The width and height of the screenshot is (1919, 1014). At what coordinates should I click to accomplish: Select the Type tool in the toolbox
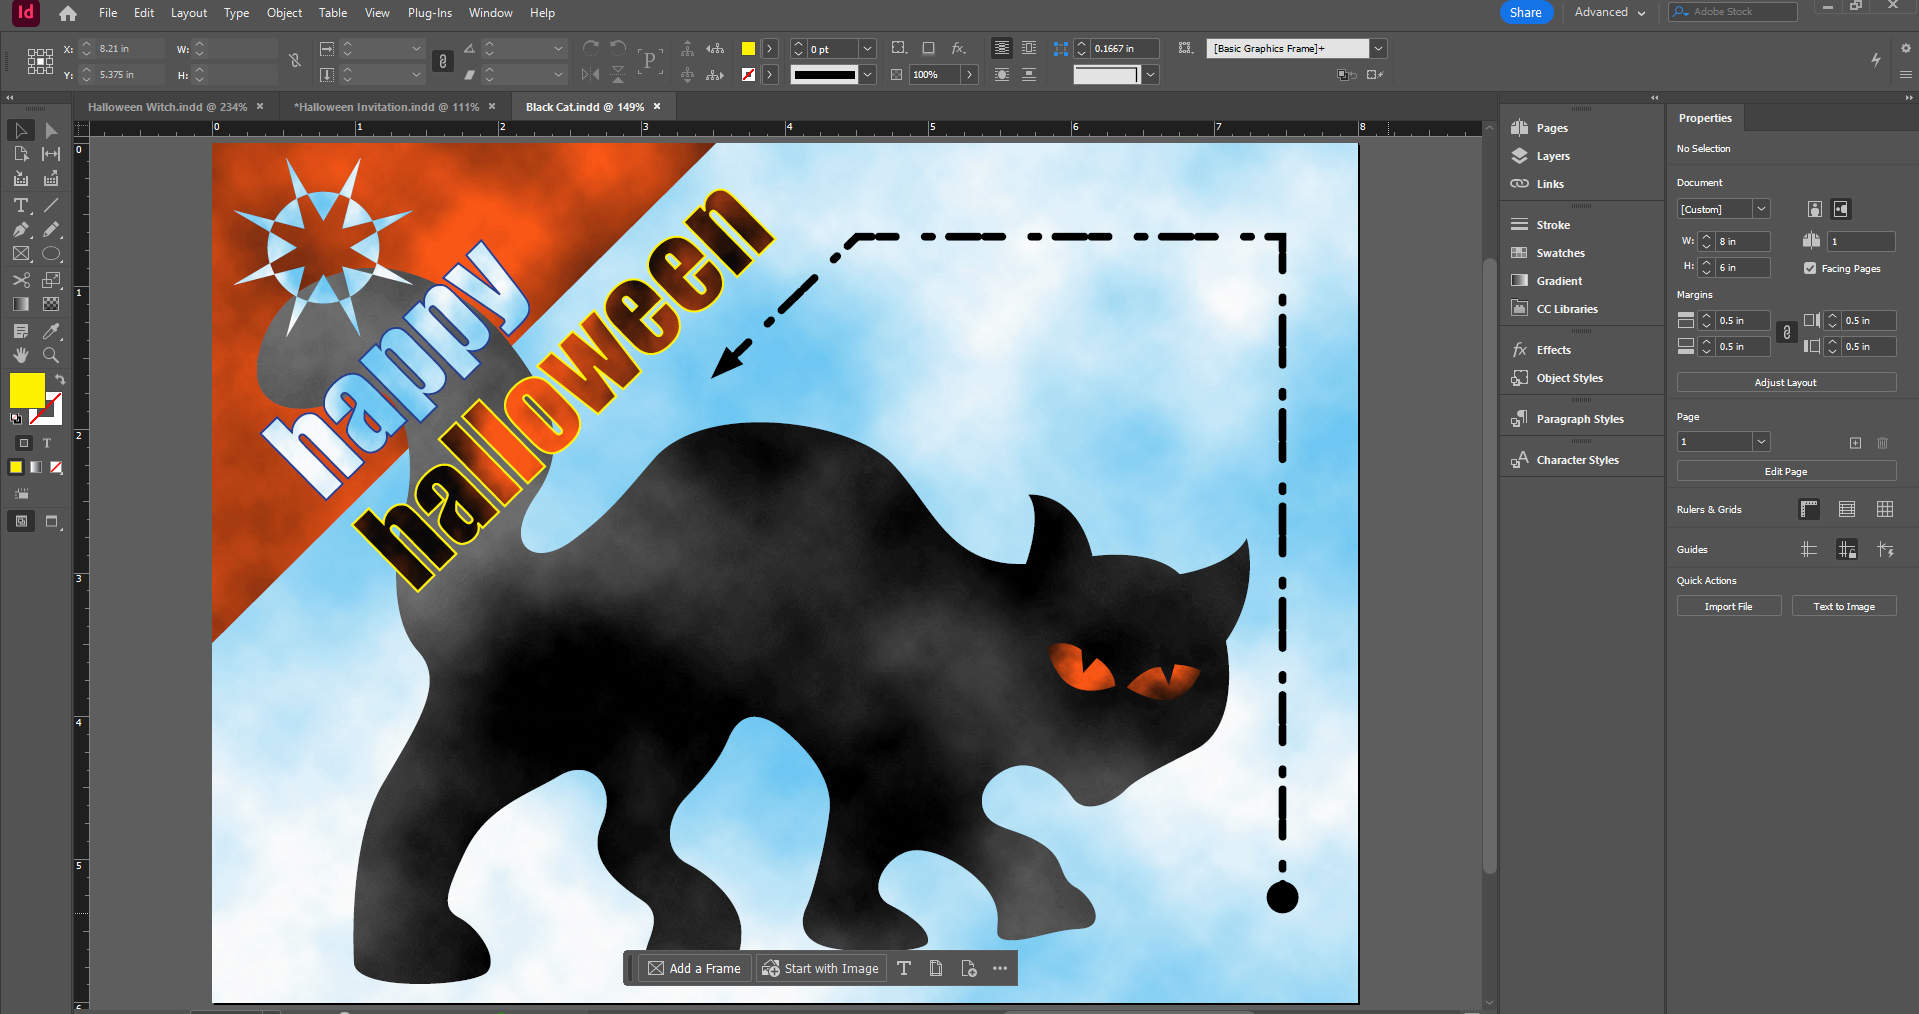(x=21, y=205)
